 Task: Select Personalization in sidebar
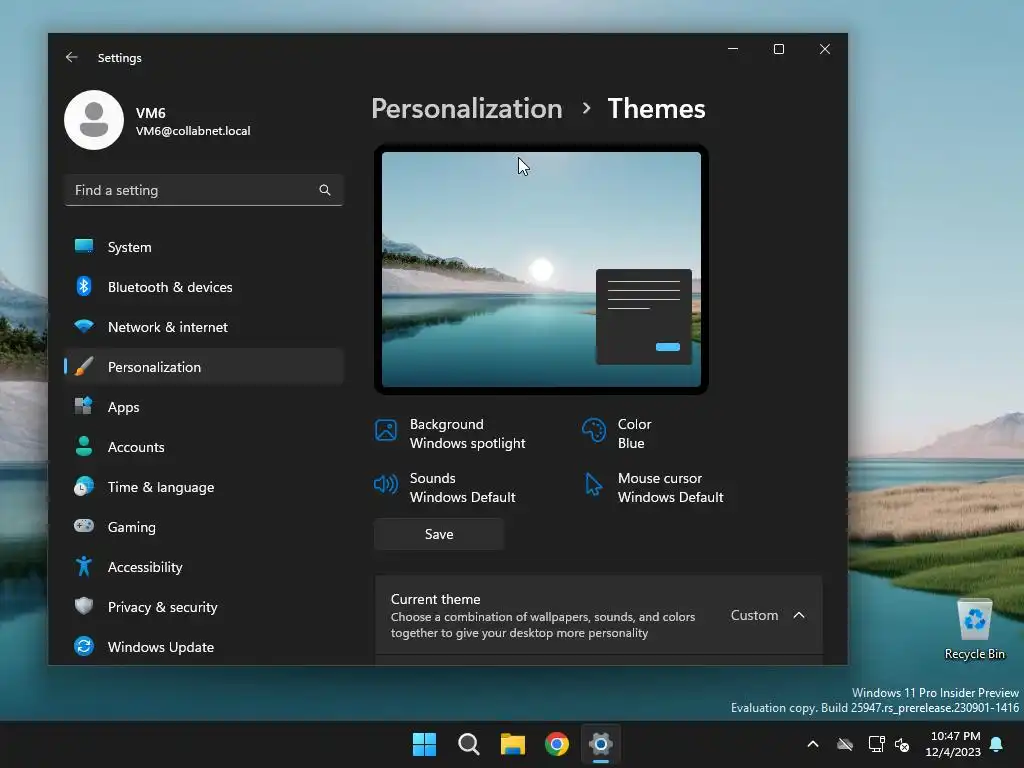[204, 366]
